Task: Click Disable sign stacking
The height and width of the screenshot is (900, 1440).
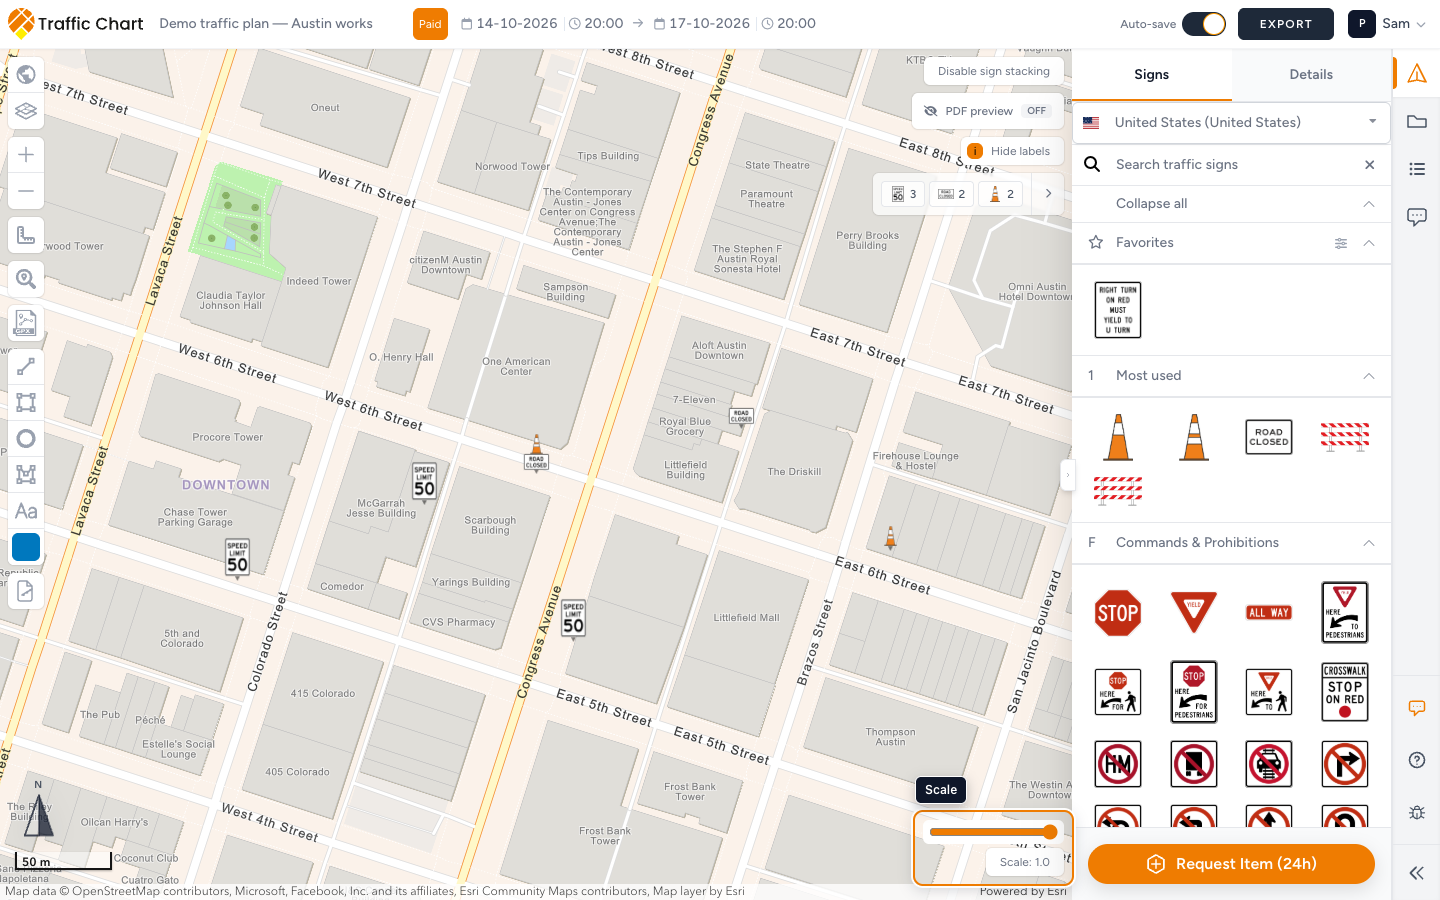Action: (x=993, y=71)
